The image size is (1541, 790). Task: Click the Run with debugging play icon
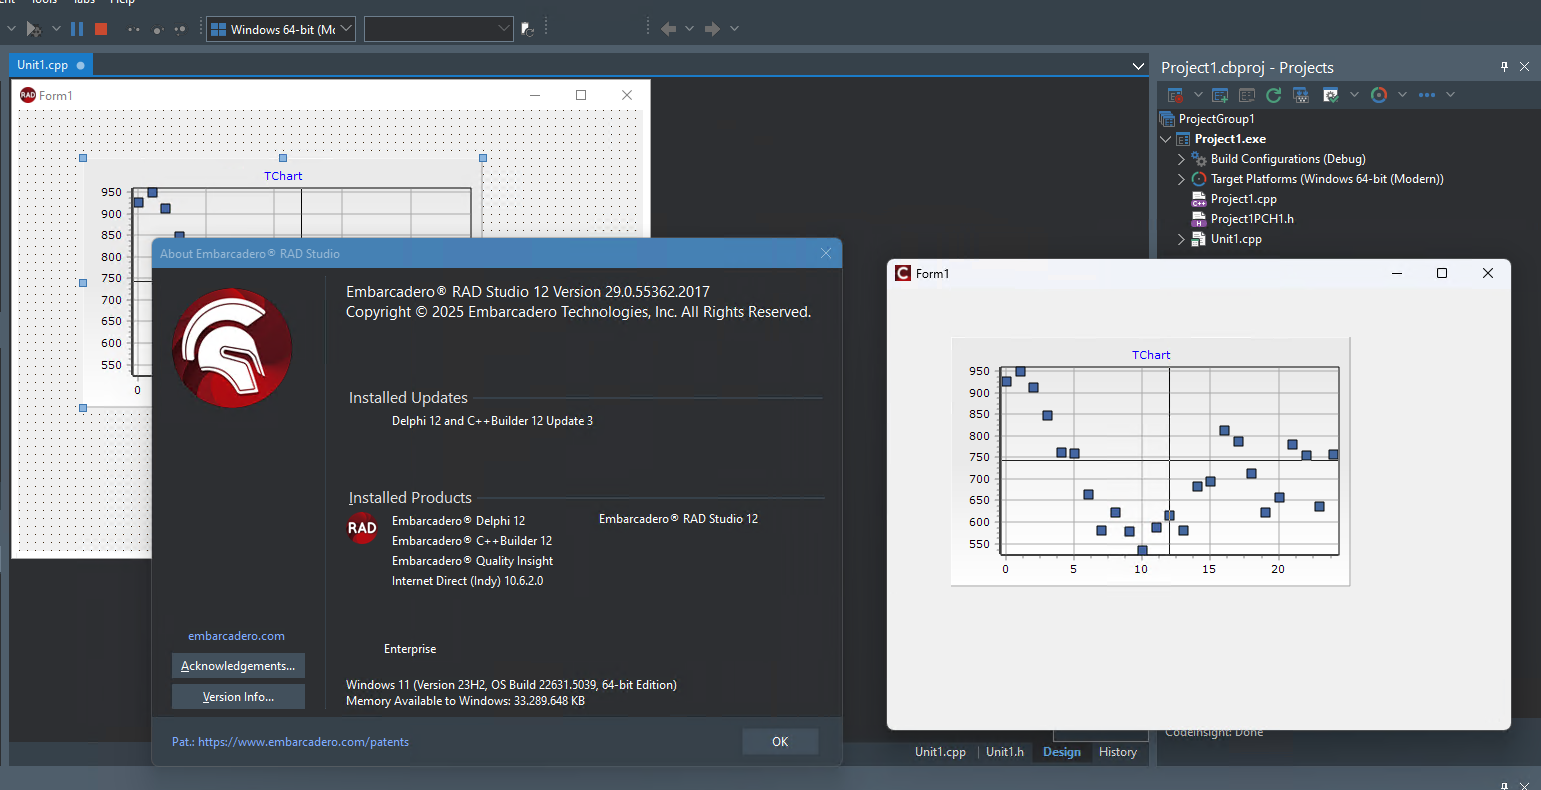click(x=34, y=29)
